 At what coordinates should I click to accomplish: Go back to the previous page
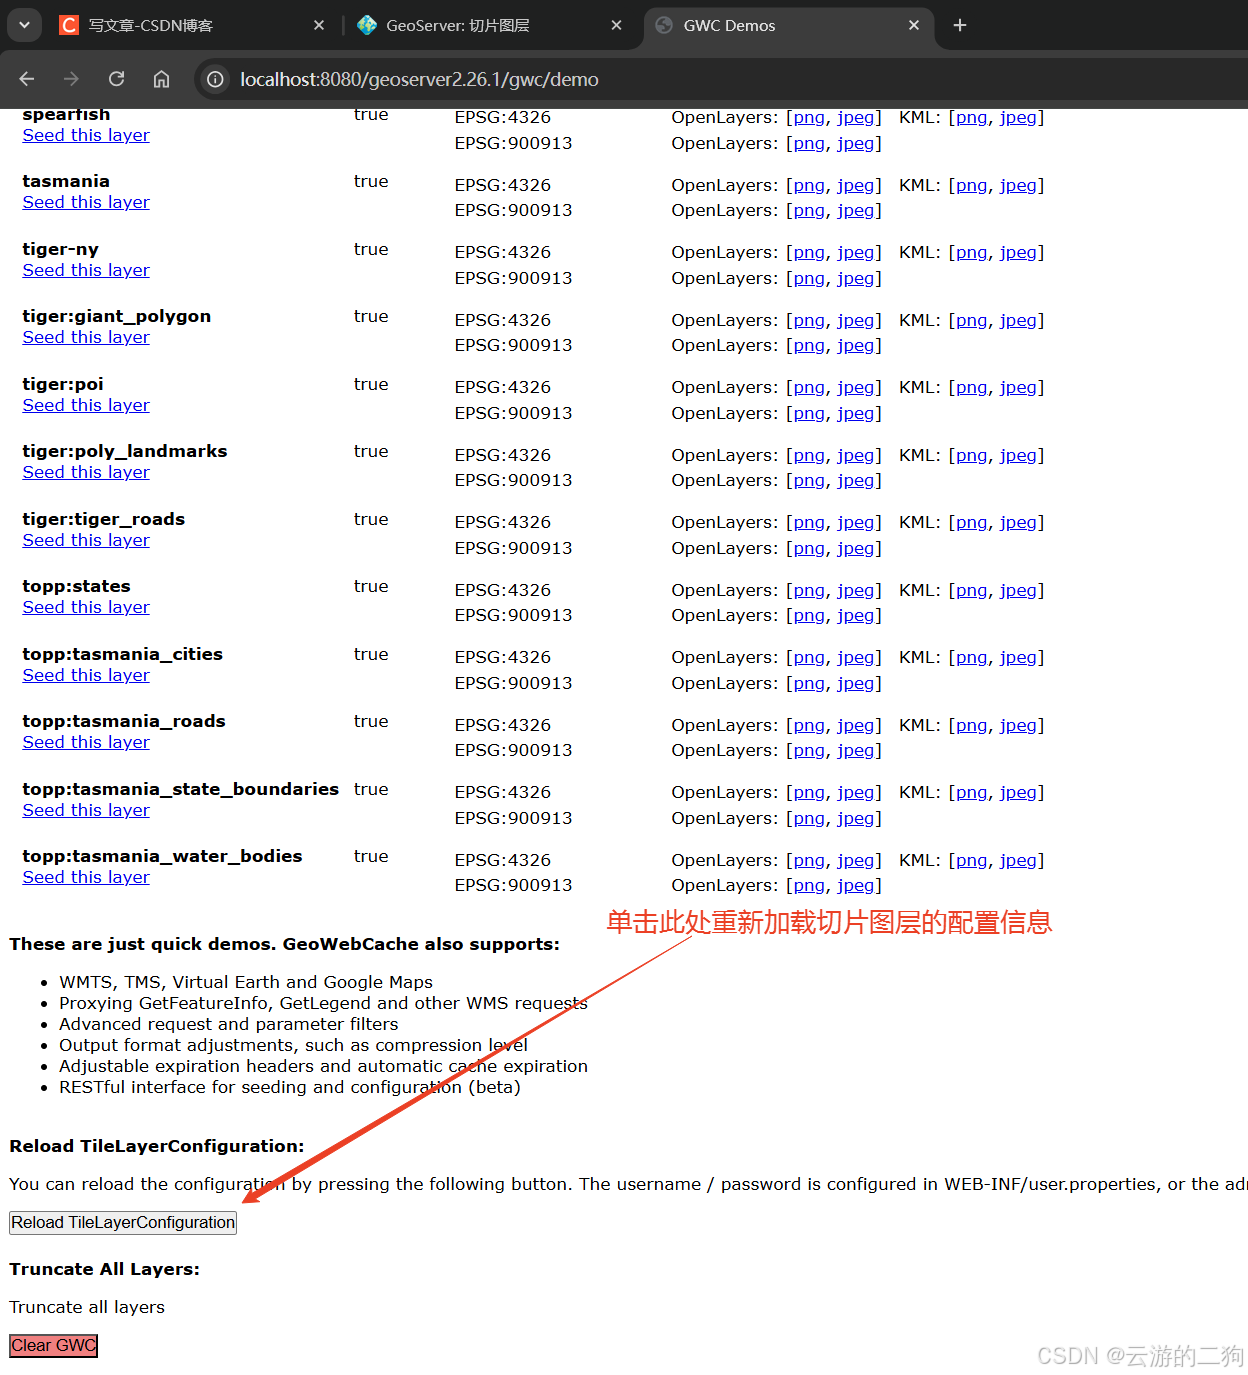tap(27, 79)
